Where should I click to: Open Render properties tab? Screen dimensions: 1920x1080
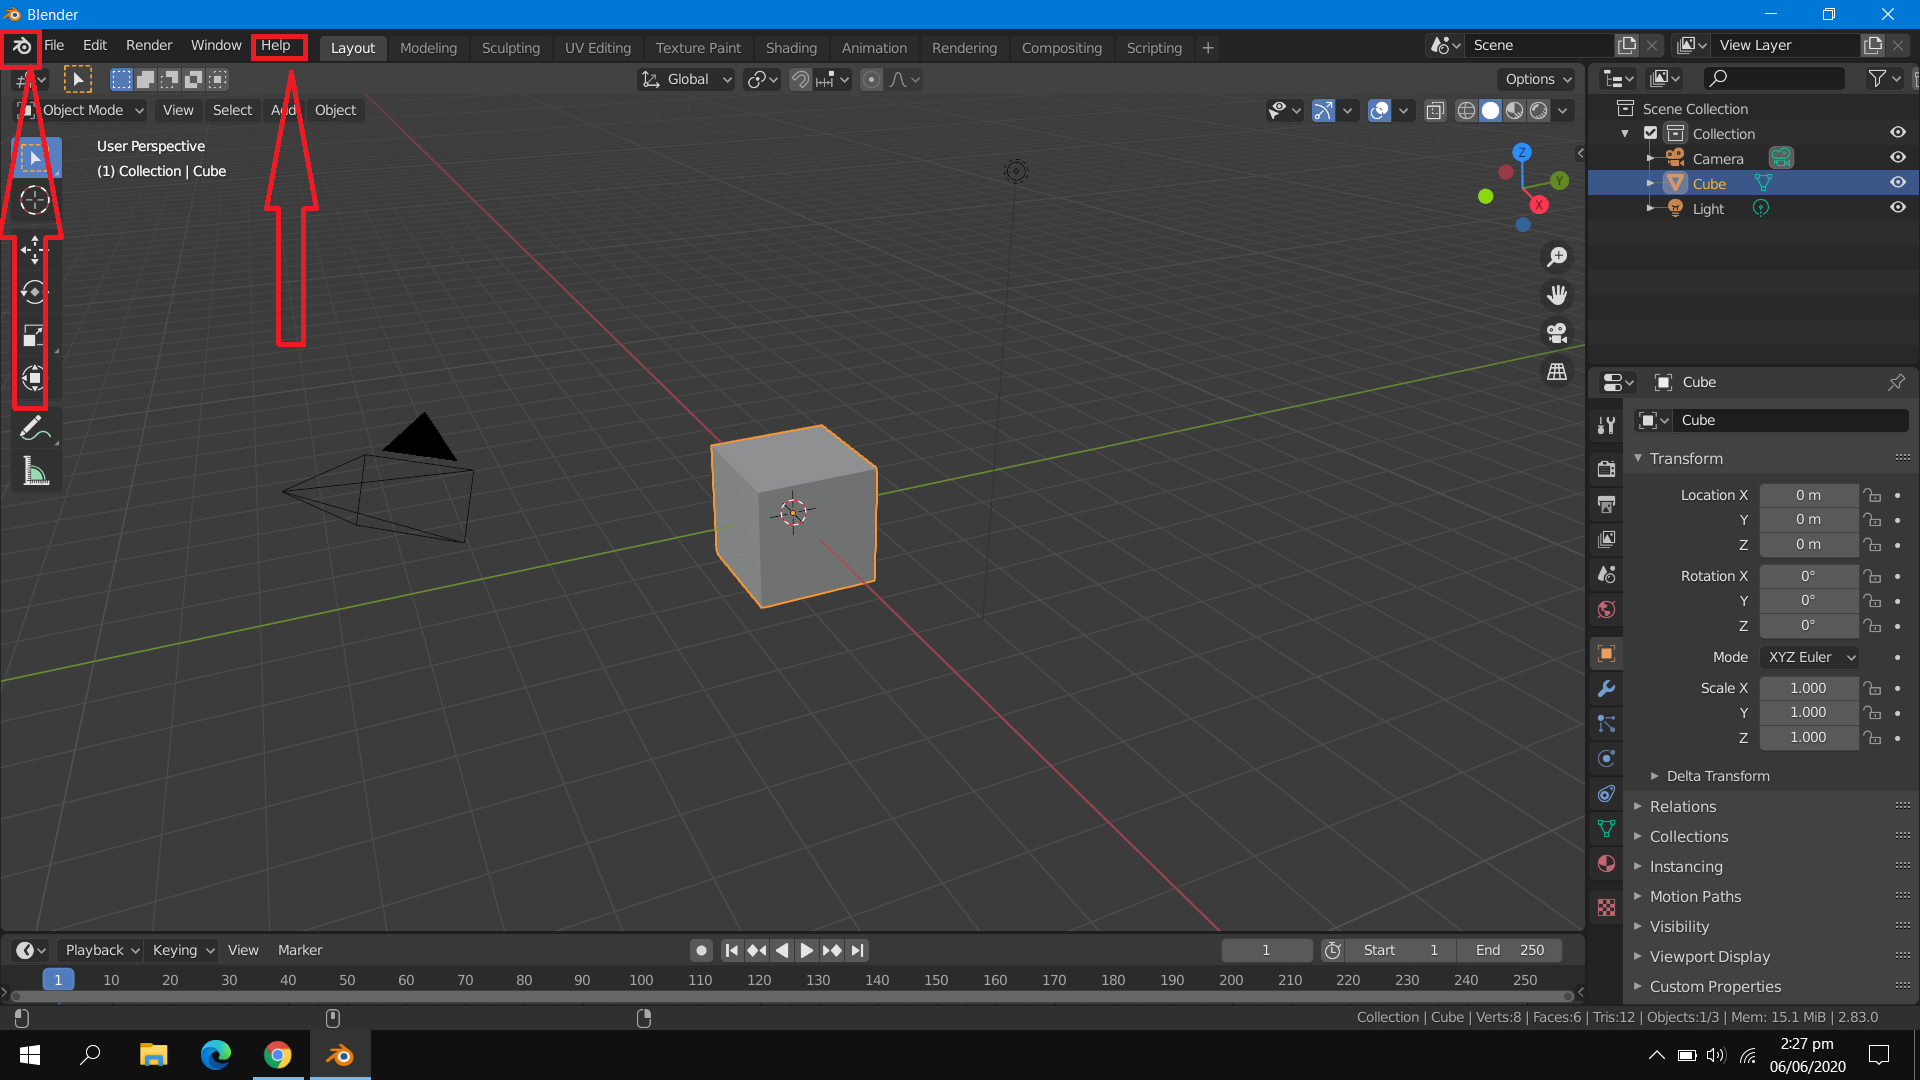tap(1606, 469)
